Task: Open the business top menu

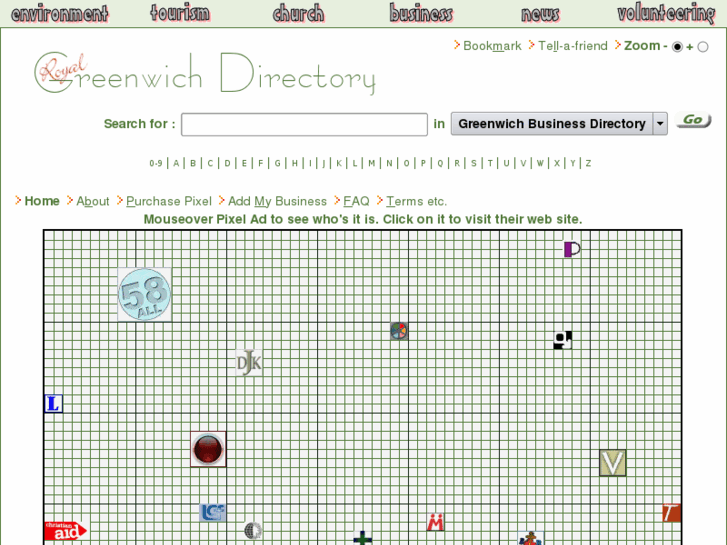Action: [x=421, y=13]
